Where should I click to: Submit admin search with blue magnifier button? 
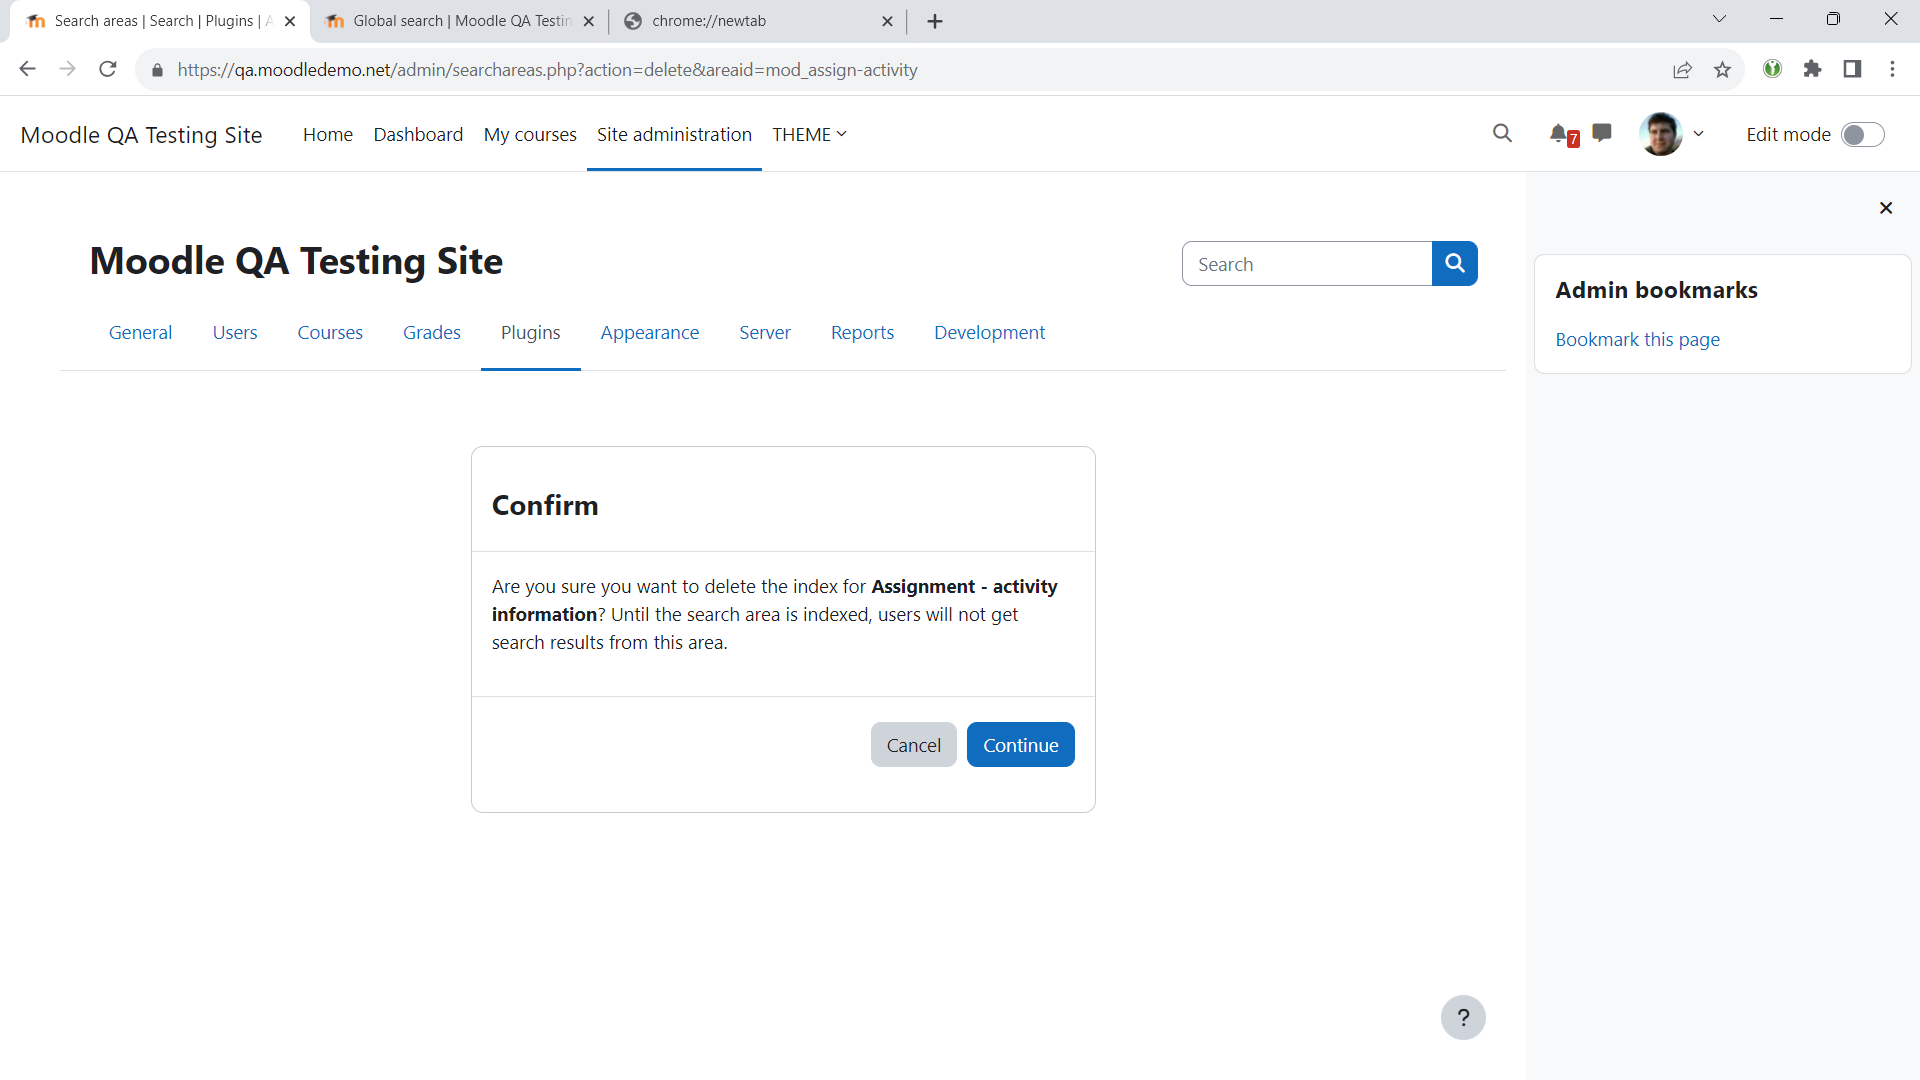pos(1455,263)
